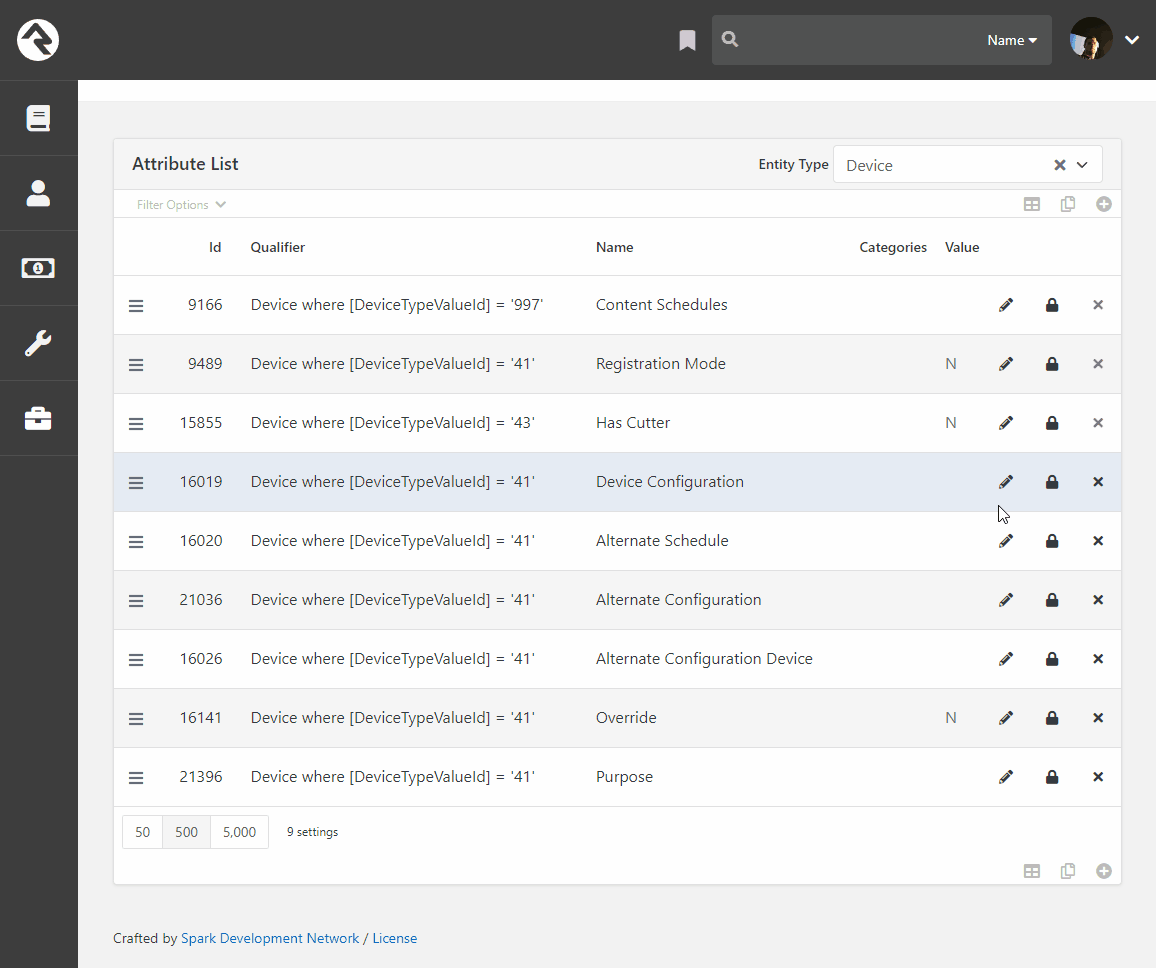Select the Alternate Configuration Device name
1156x968 pixels.
[704, 658]
